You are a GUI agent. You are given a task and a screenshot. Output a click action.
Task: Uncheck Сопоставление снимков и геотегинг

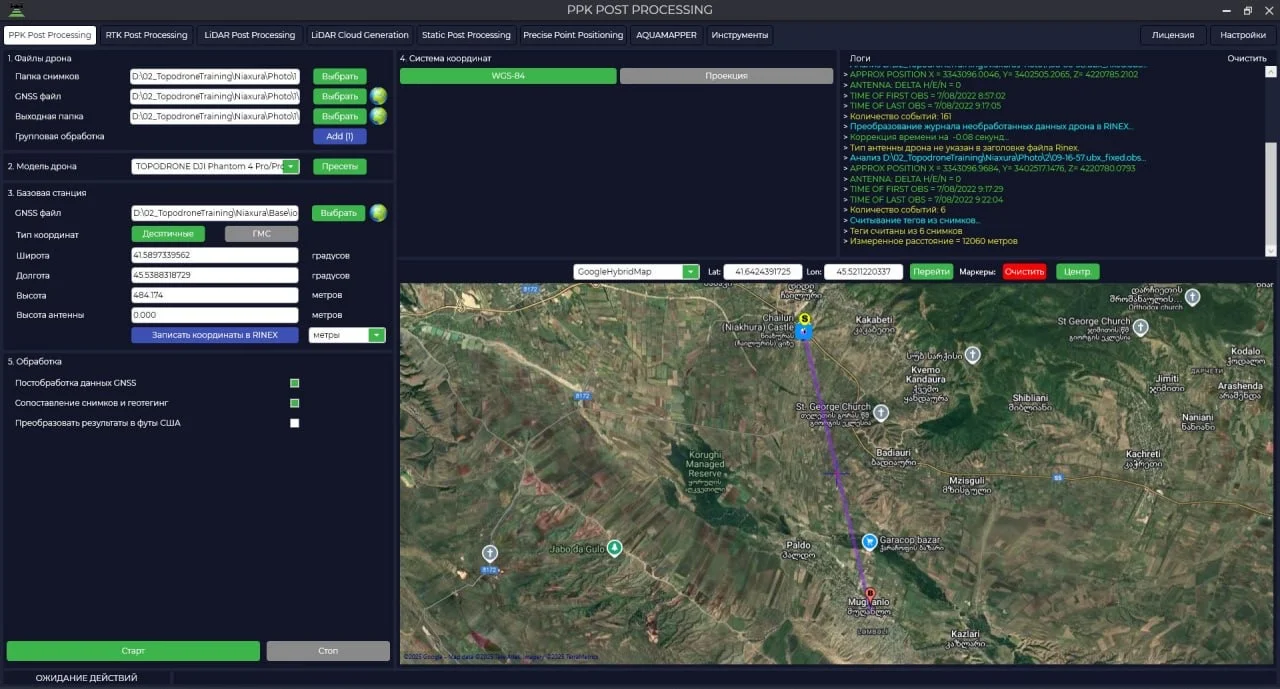[294, 403]
